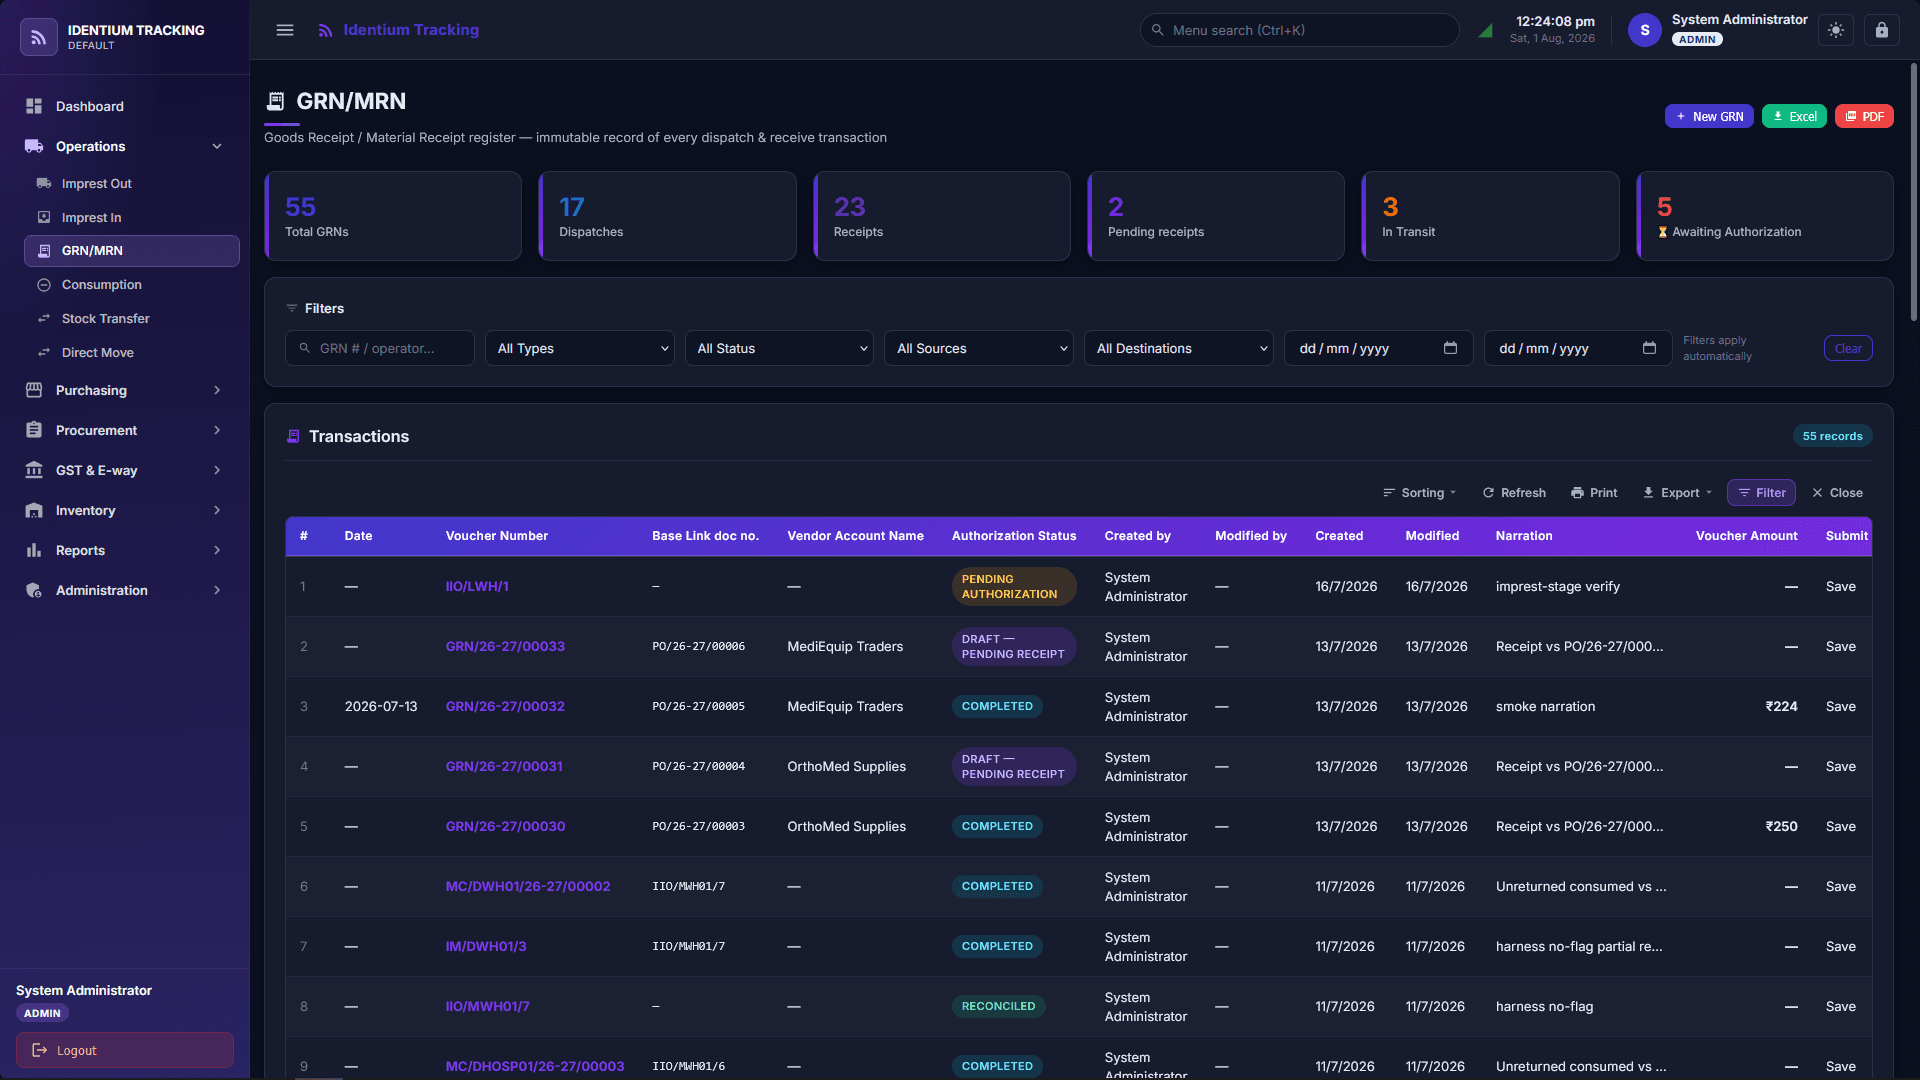Open voucher GRN/26-27/00033
The width and height of the screenshot is (1920, 1080).
[x=505, y=646]
